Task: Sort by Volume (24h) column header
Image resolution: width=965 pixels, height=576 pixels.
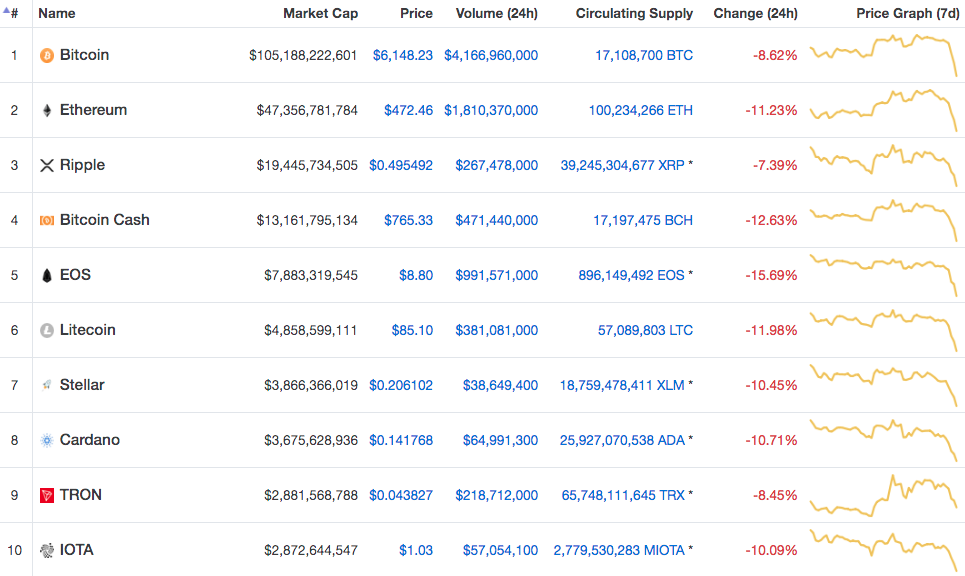Action: (x=496, y=14)
